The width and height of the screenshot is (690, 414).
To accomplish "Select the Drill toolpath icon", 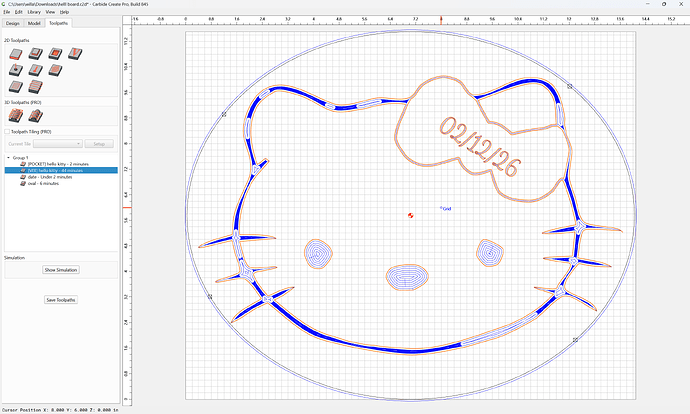I will 16,70.
